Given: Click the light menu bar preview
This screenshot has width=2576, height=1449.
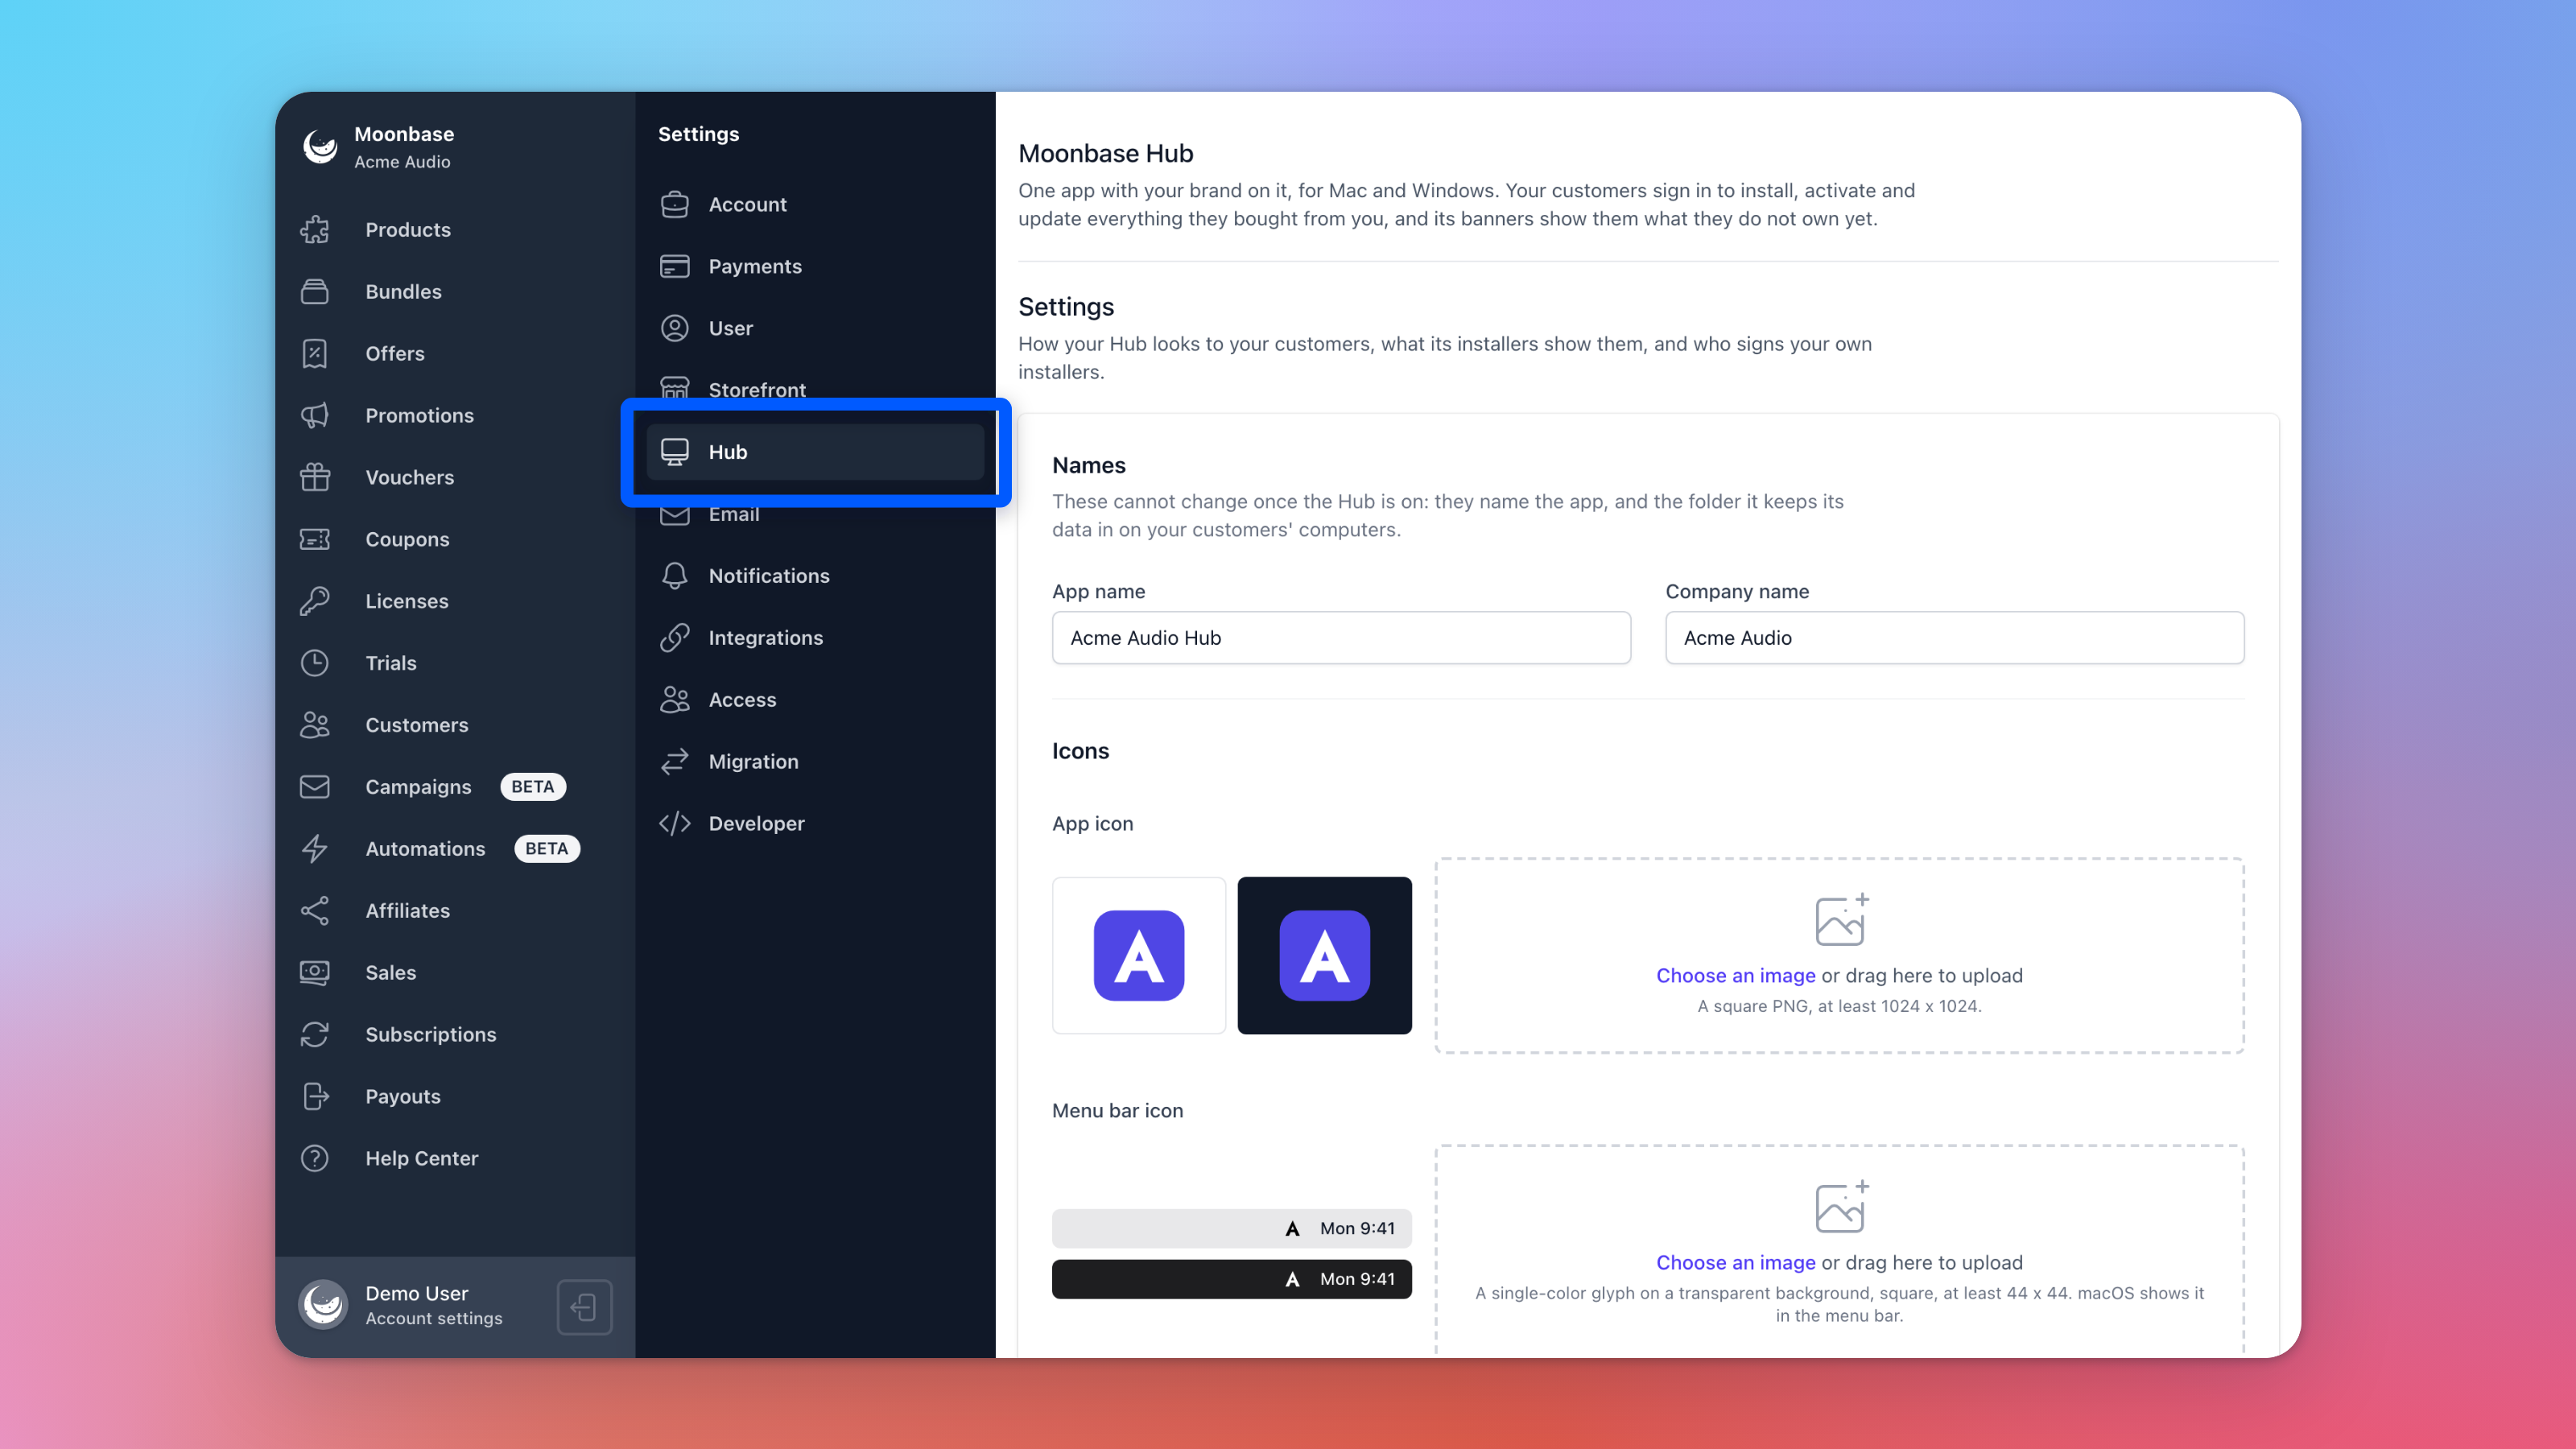Looking at the screenshot, I should (1231, 1229).
